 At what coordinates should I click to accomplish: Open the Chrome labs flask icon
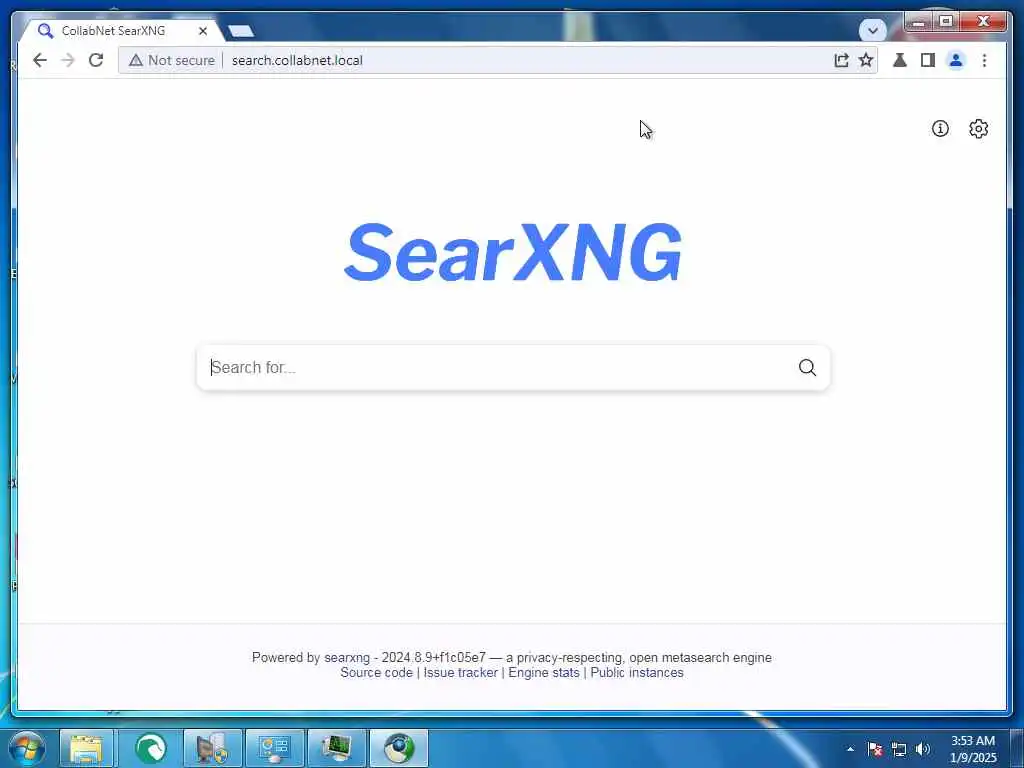900,60
